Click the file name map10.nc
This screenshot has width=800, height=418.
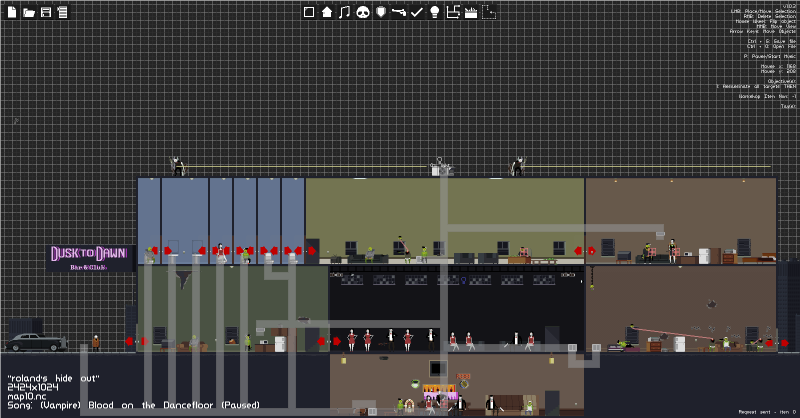[27, 396]
